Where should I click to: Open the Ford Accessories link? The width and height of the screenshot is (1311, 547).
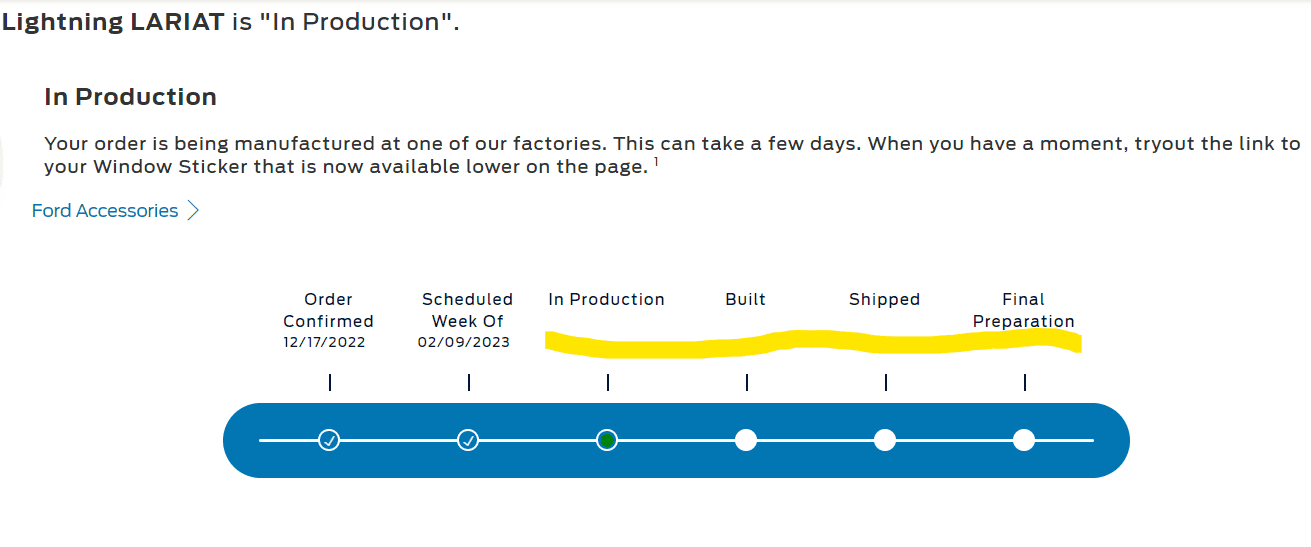(105, 211)
